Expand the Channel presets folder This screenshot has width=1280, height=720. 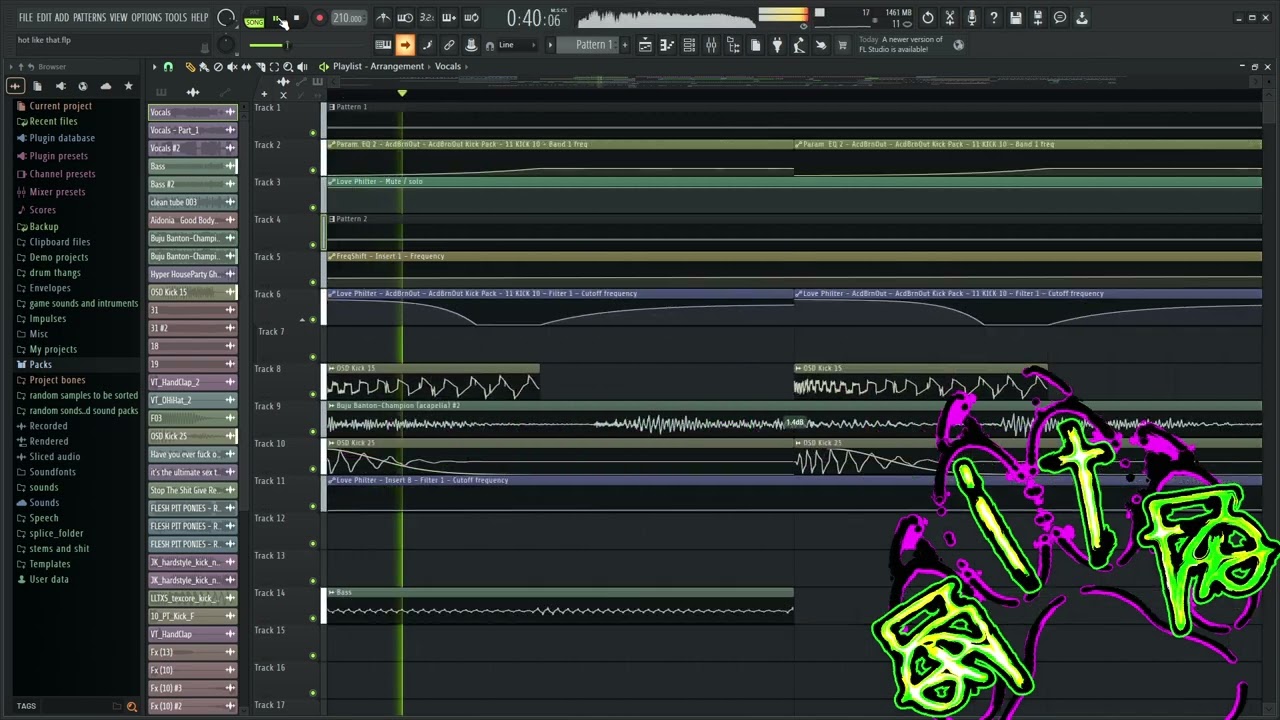click(x=62, y=174)
